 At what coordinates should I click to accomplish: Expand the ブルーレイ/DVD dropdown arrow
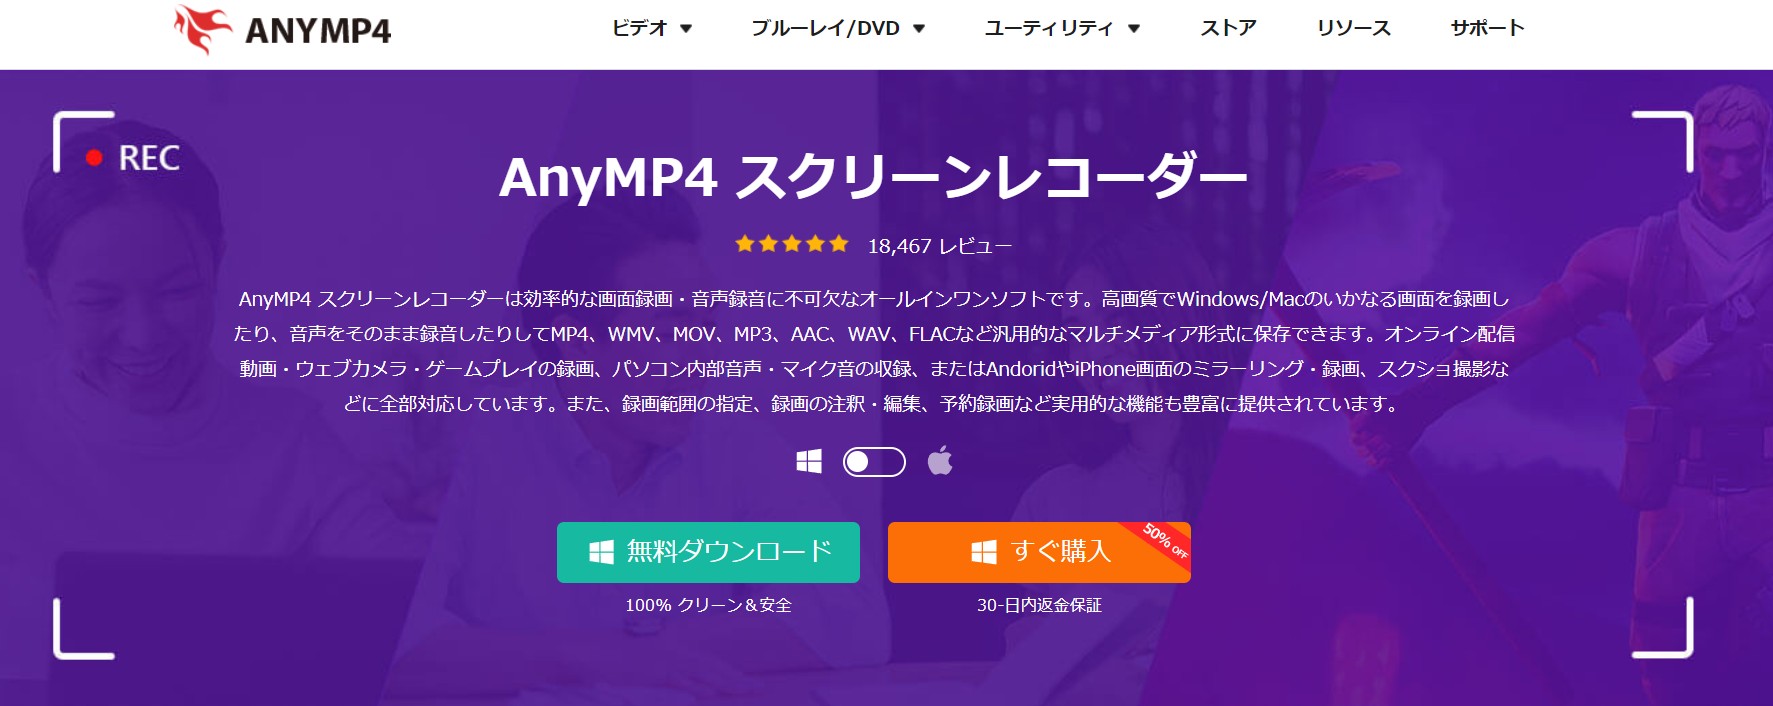(919, 29)
